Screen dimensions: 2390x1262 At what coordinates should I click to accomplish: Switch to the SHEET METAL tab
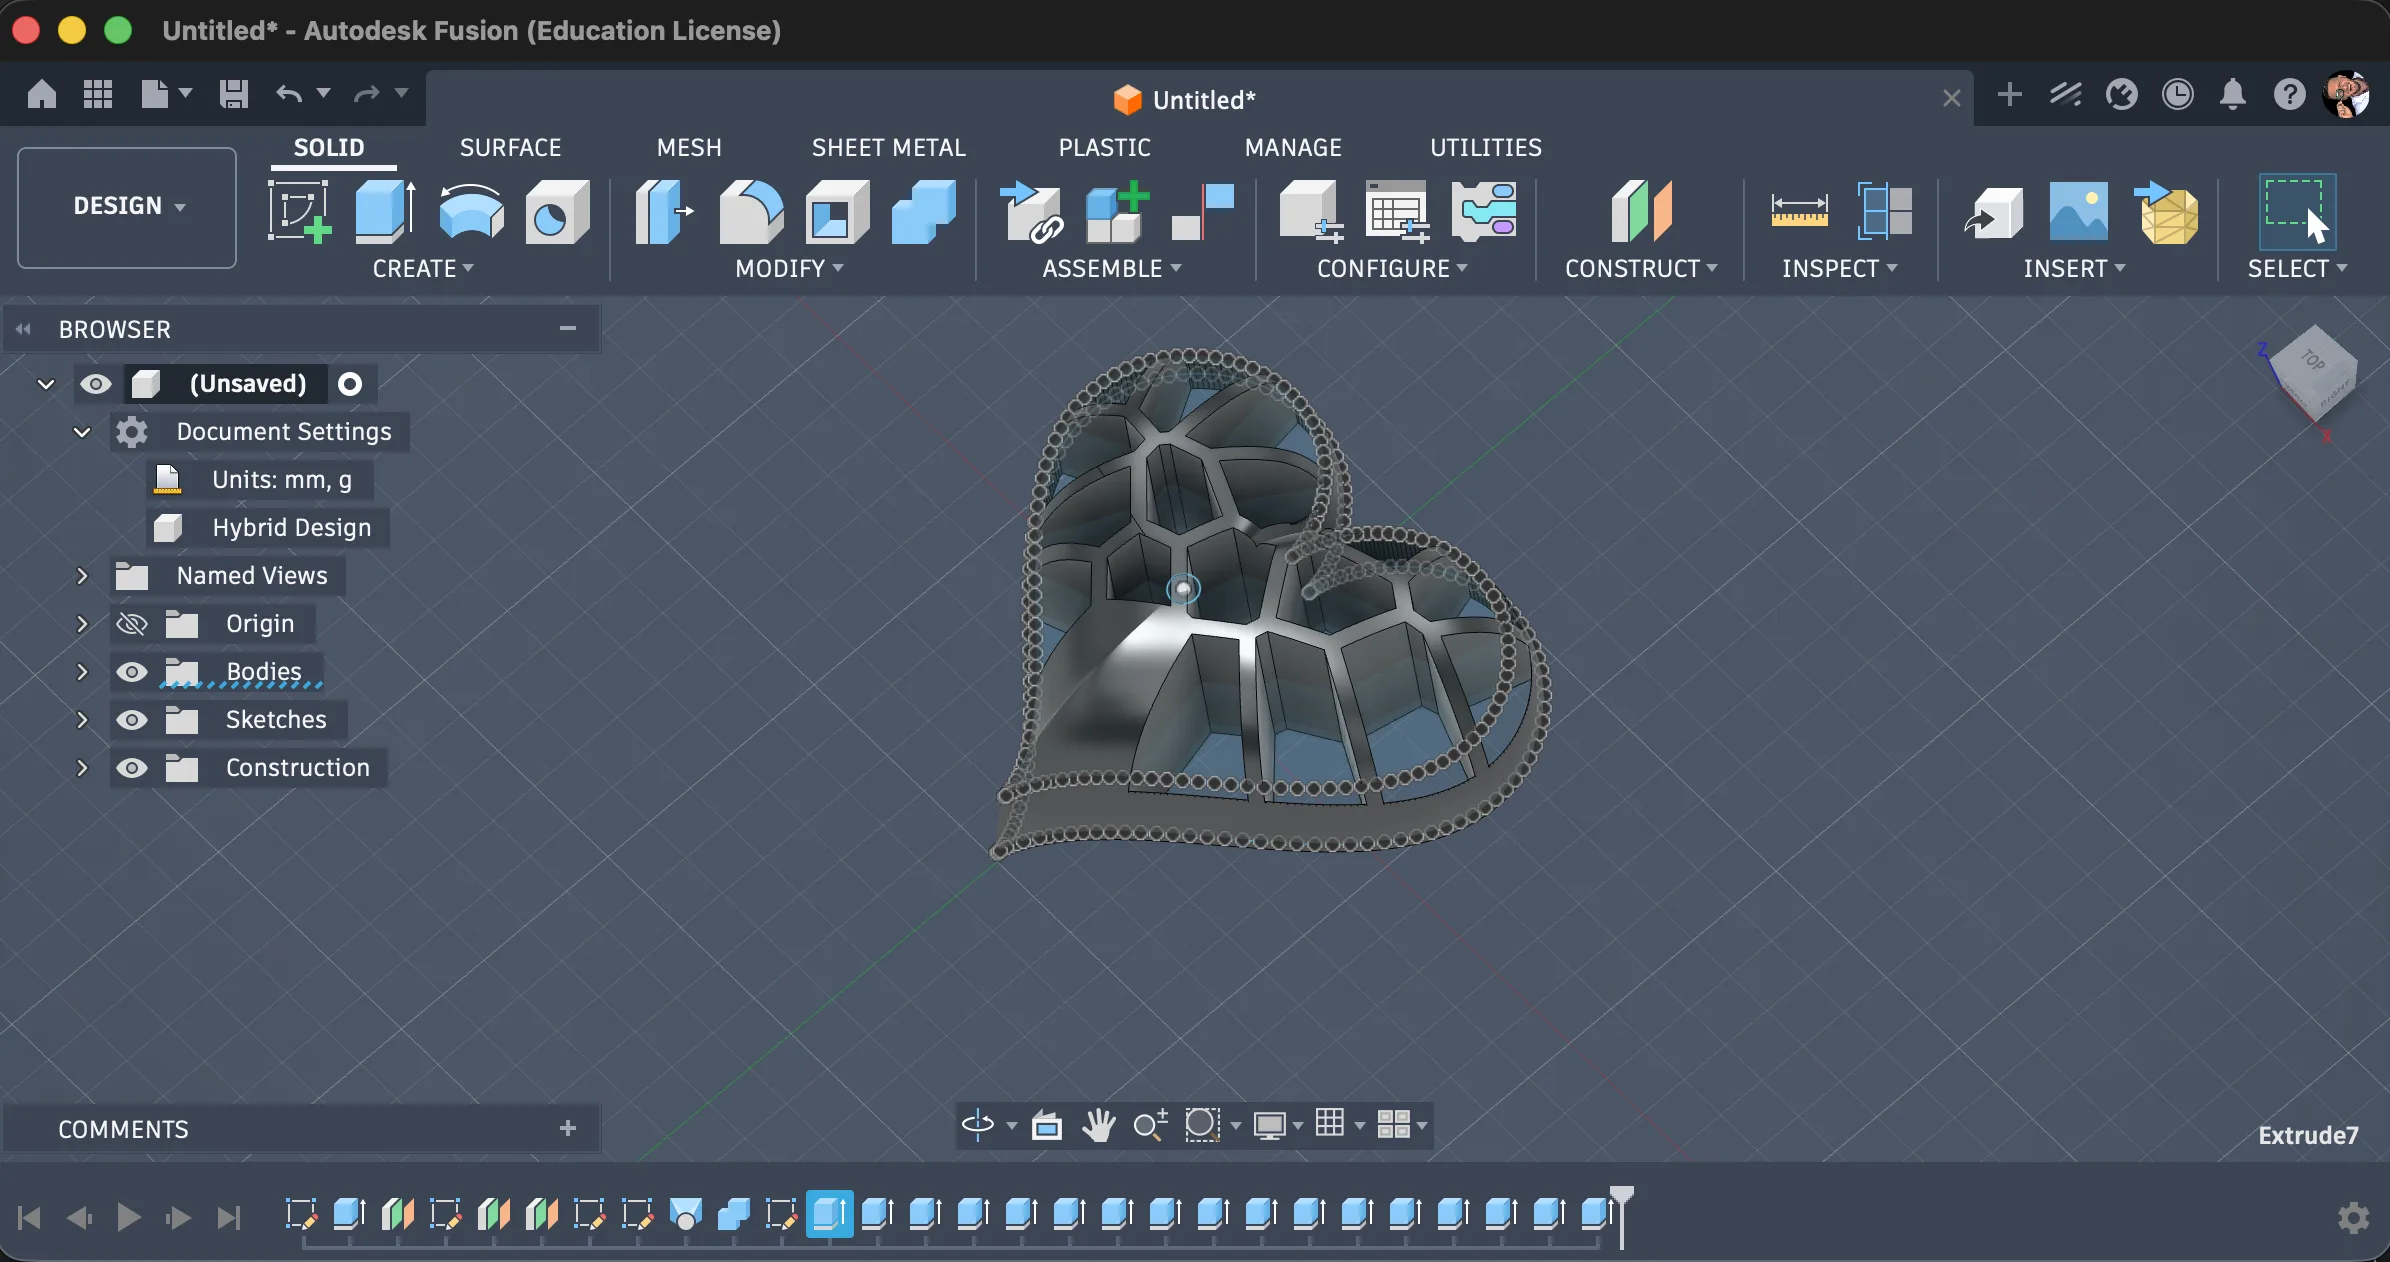point(888,148)
